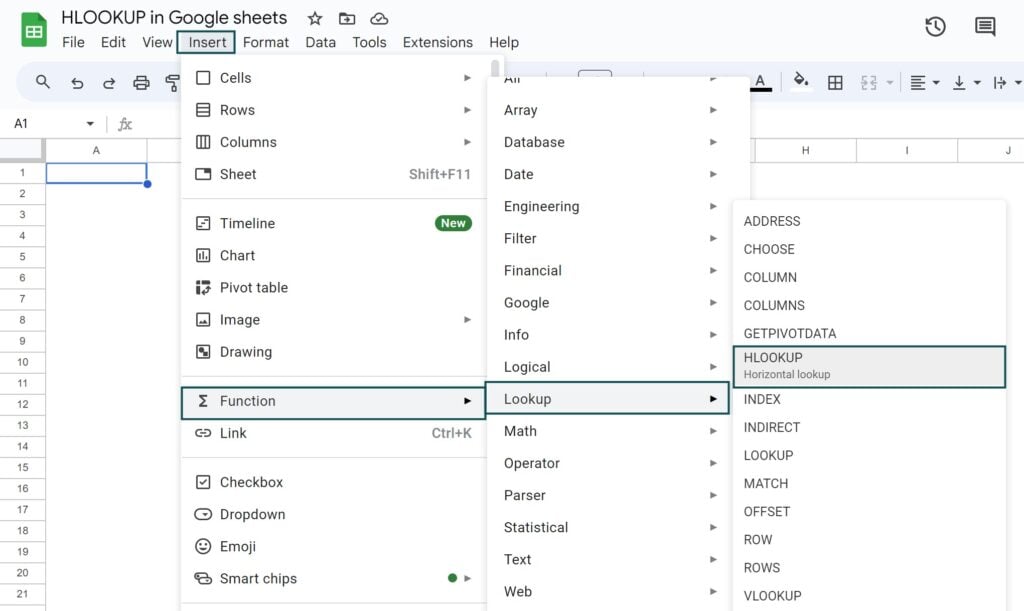Expand the Image submenu
The height and width of the screenshot is (611, 1024).
click(x=333, y=319)
